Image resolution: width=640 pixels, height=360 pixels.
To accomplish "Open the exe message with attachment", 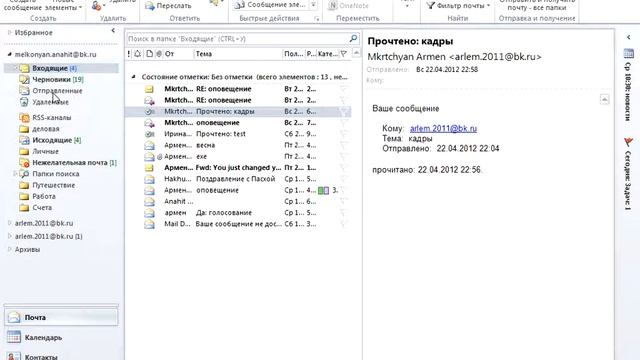I will [238, 156].
